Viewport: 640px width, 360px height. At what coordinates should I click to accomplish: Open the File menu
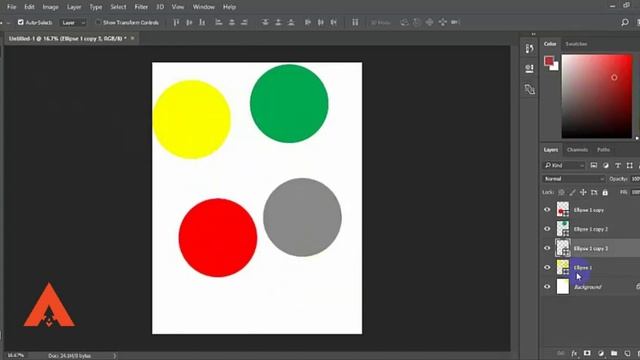pos(11,7)
